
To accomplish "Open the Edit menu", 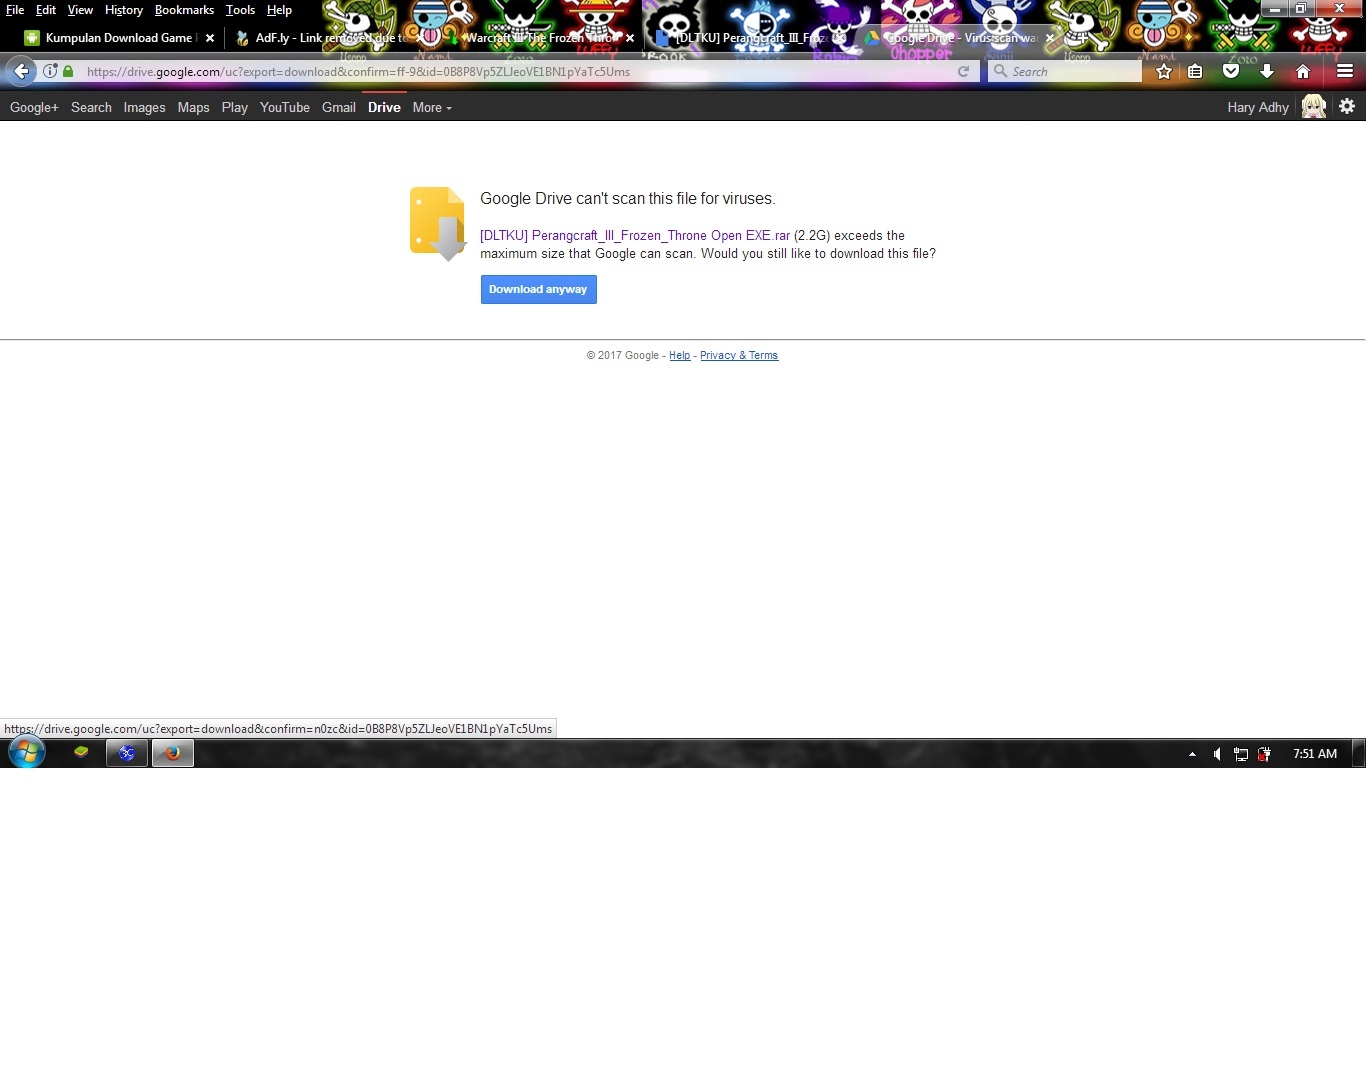I will (46, 10).
